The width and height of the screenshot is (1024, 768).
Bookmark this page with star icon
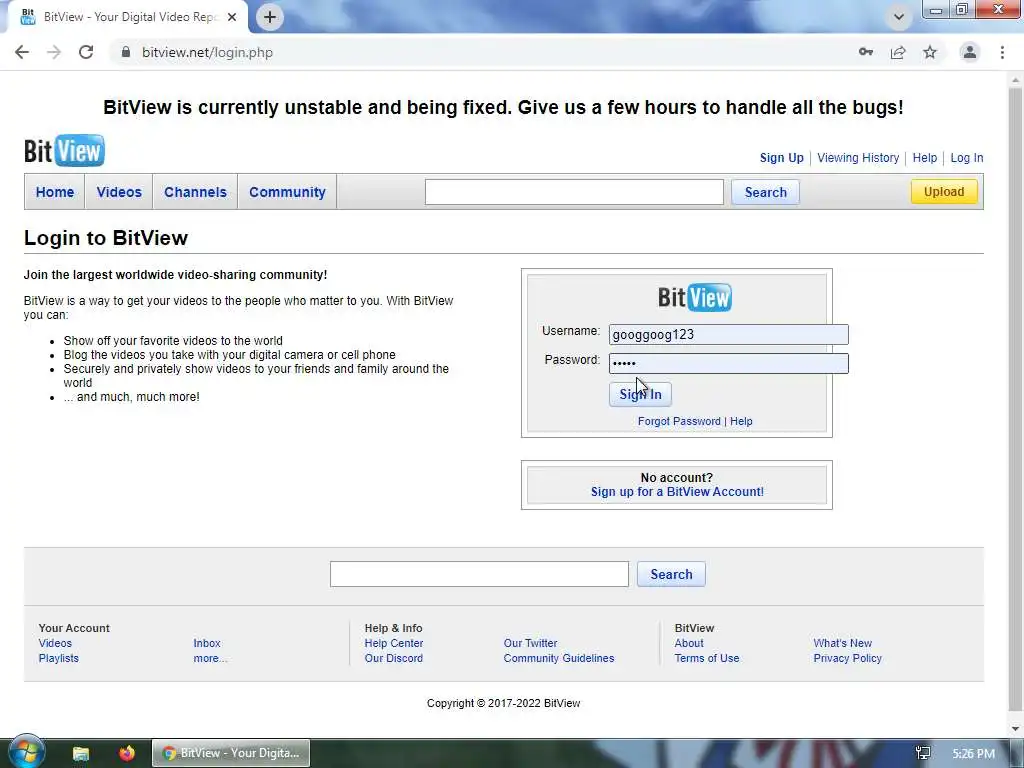coord(930,52)
